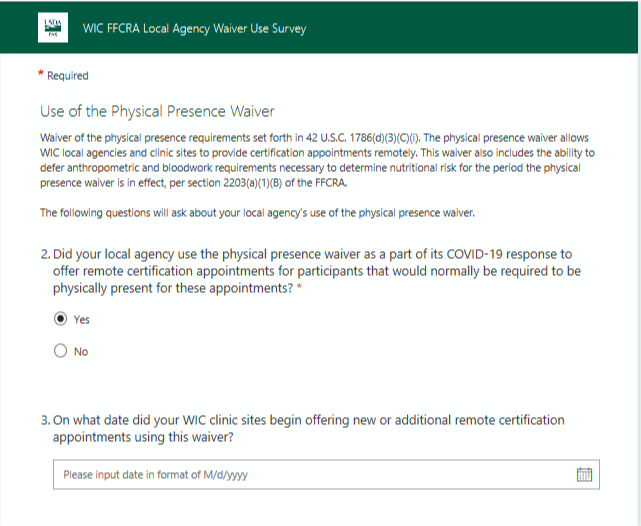Screen dimensions: 641x526
Task: Open the calendar date picker icon
Action: point(585,474)
